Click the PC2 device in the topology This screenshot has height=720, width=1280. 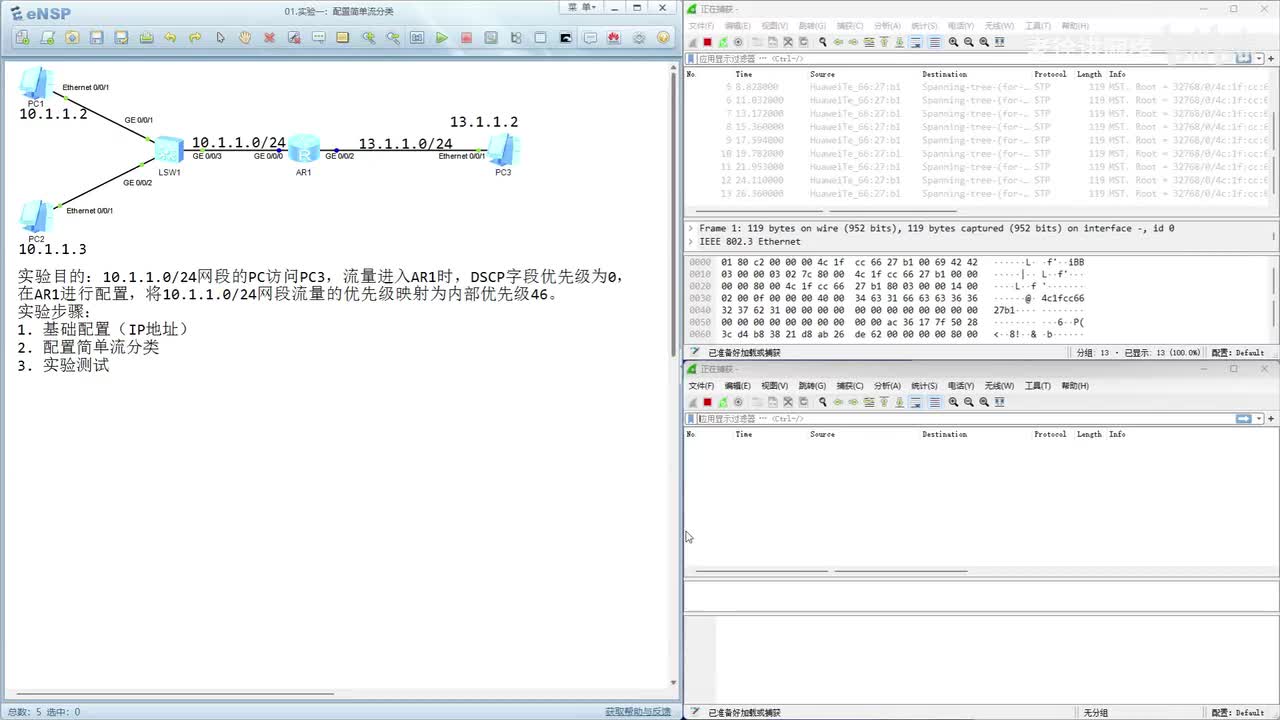click(x=36, y=217)
